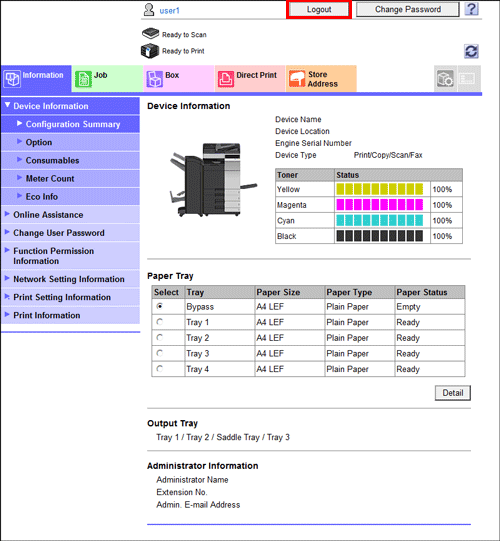Click the Ready to Print printer icon
500x541 pixels.
[x=150, y=51]
